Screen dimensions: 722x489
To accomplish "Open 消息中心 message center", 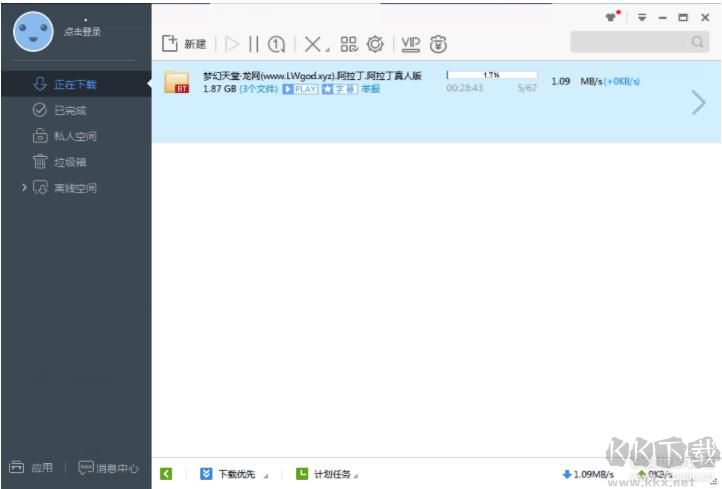I will 108,468.
